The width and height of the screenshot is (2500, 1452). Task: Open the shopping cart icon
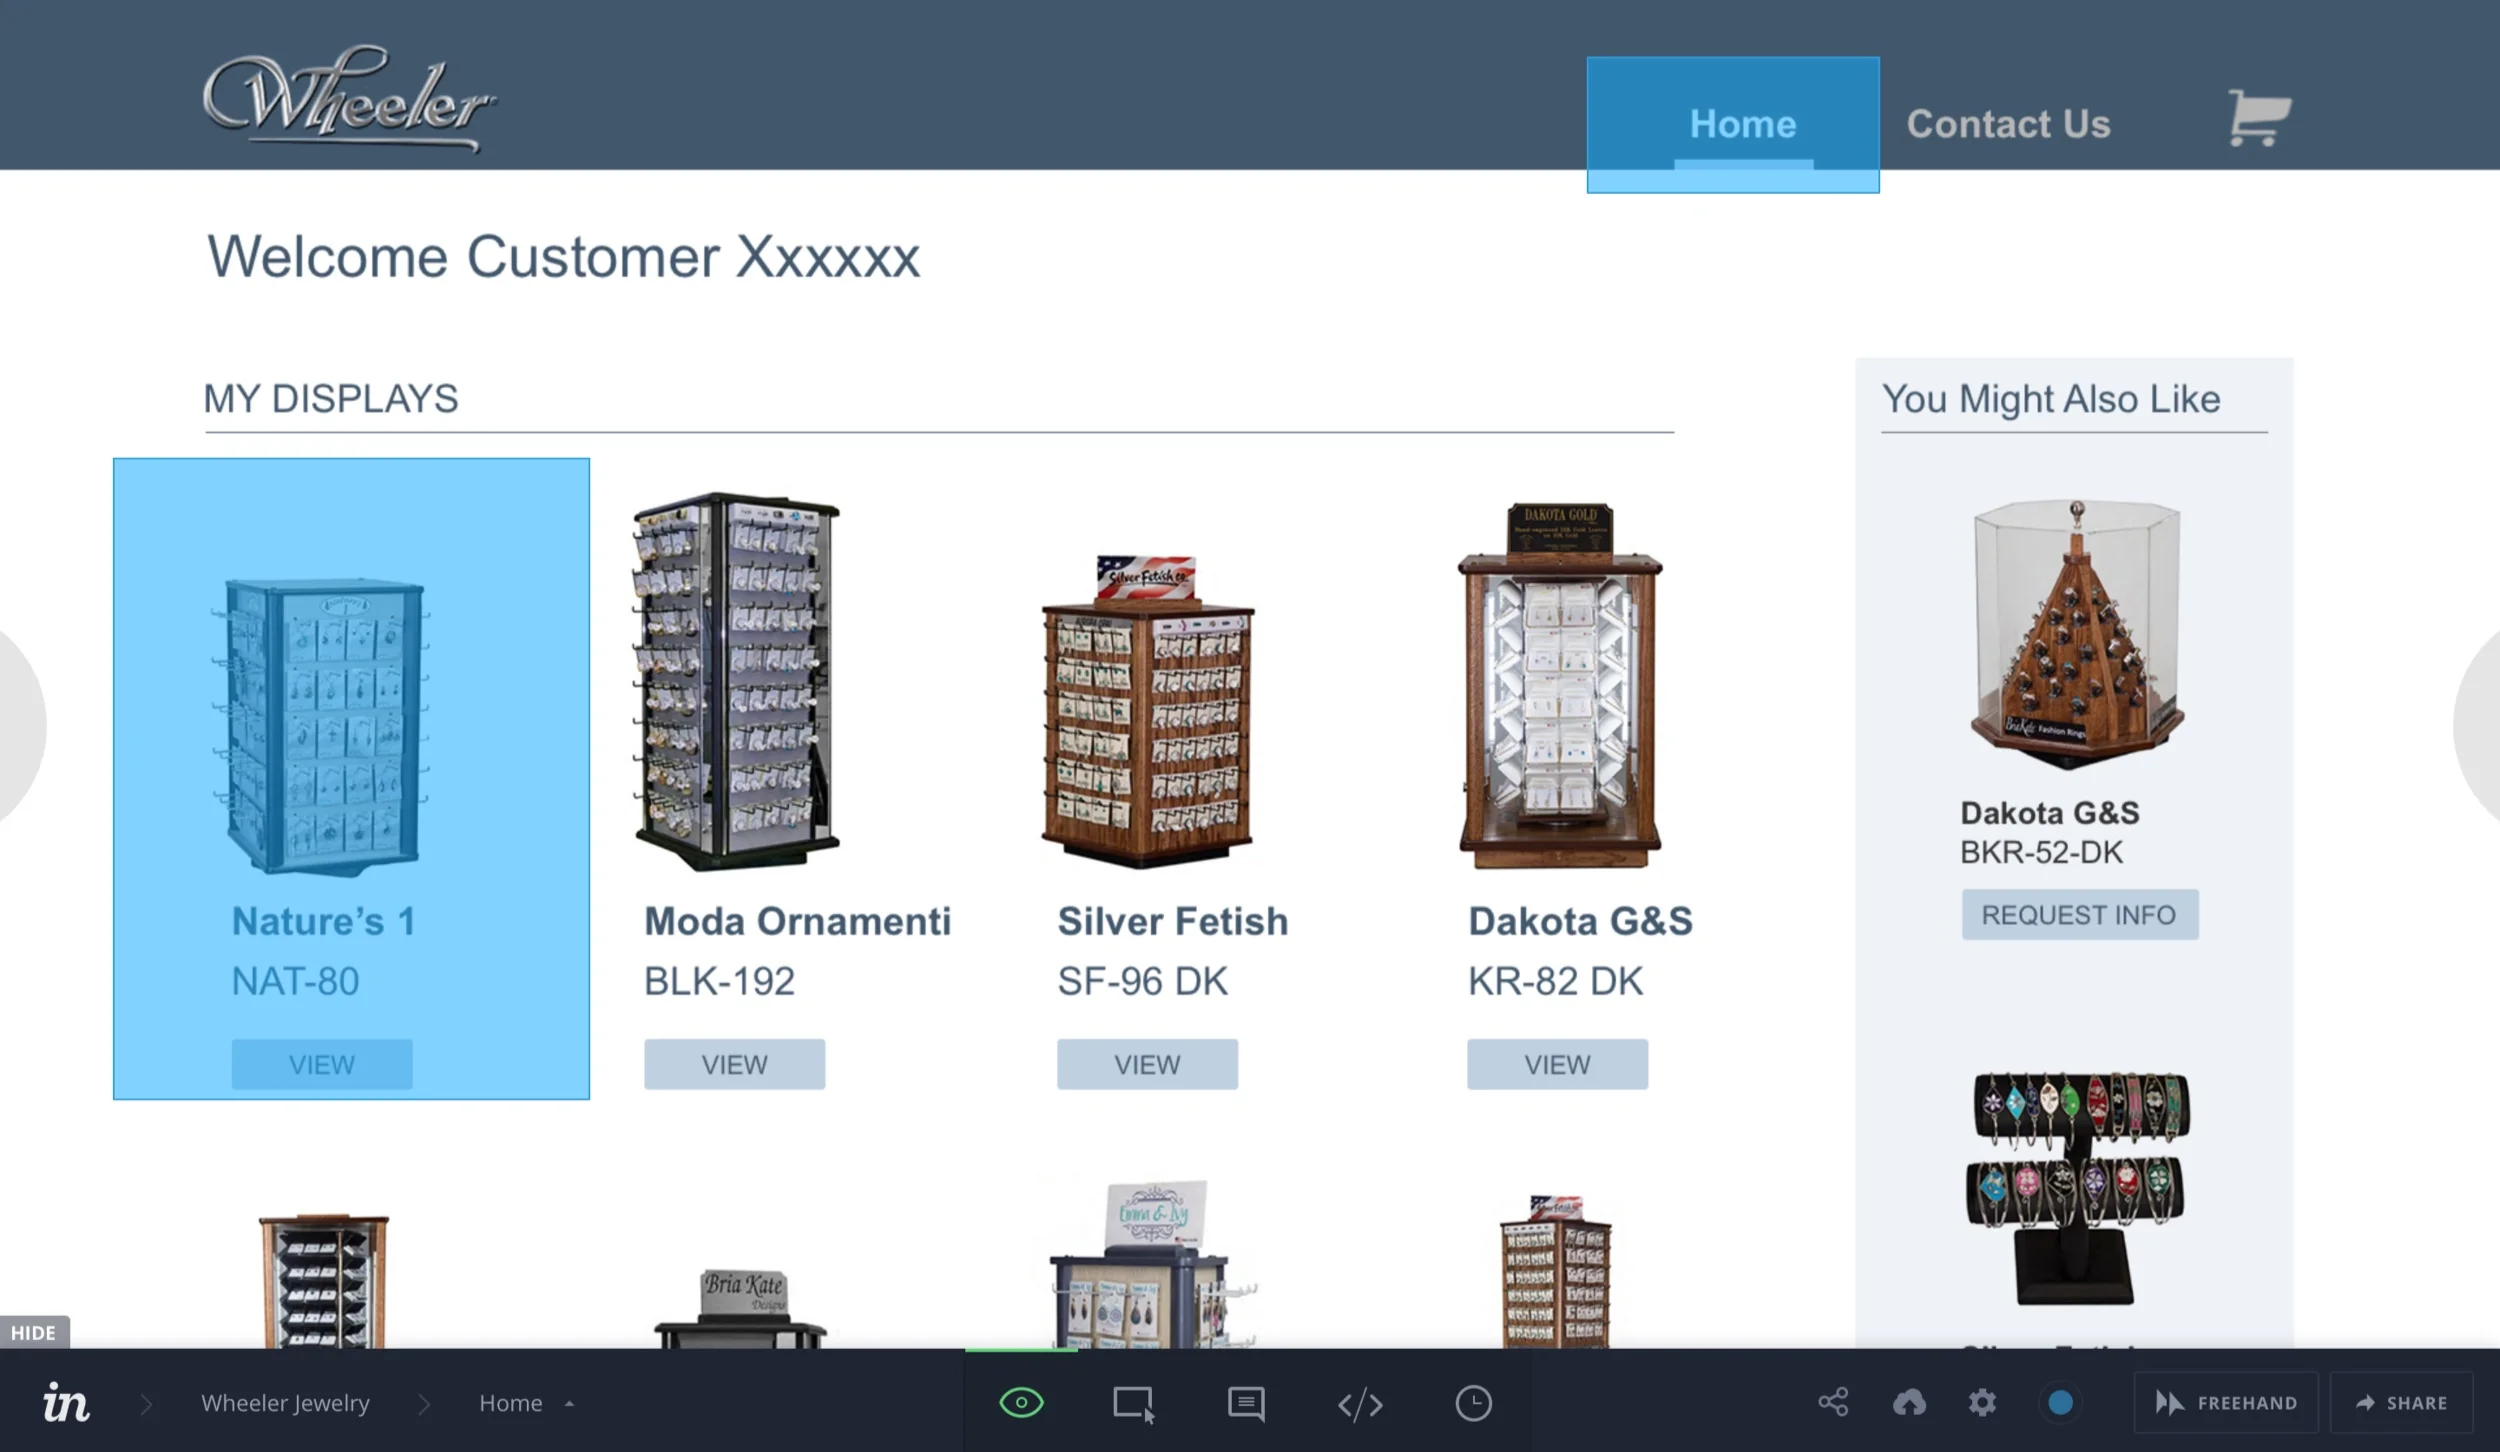click(2258, 120)
